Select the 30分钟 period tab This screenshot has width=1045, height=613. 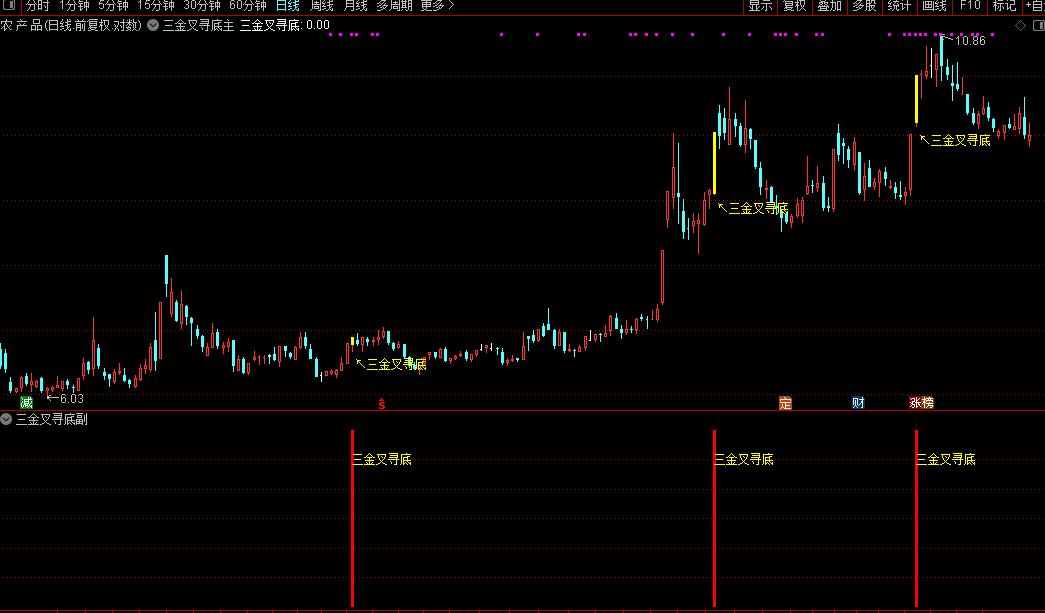click(x=202, y=7)
